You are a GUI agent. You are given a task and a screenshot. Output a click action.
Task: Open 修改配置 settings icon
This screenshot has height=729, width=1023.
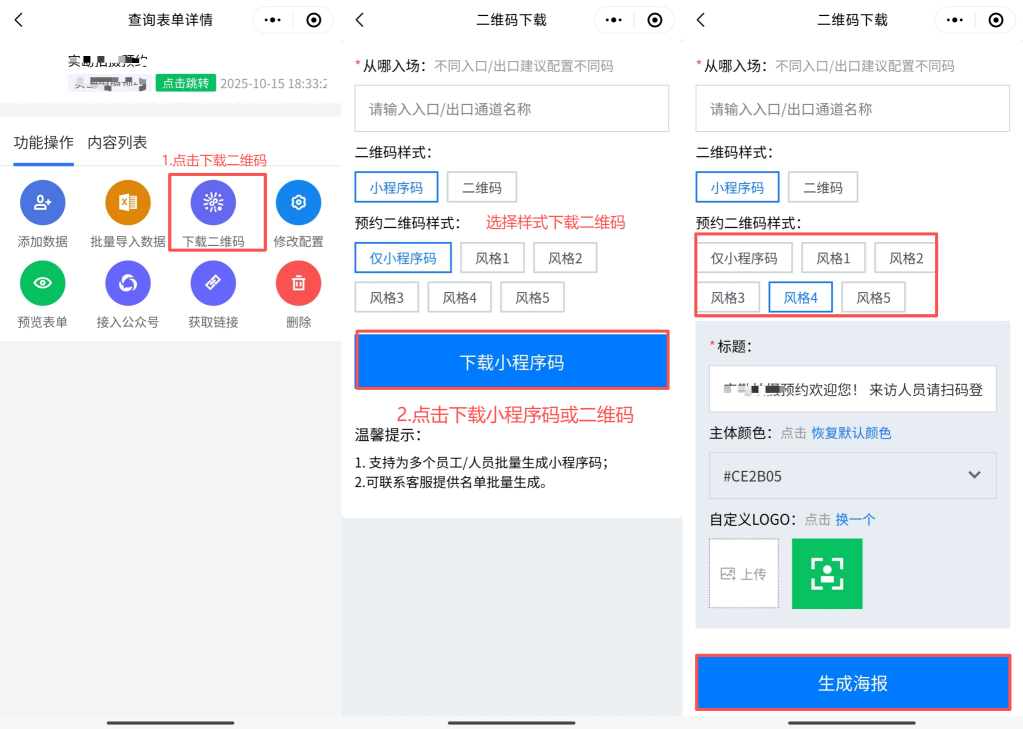point(298,203)
